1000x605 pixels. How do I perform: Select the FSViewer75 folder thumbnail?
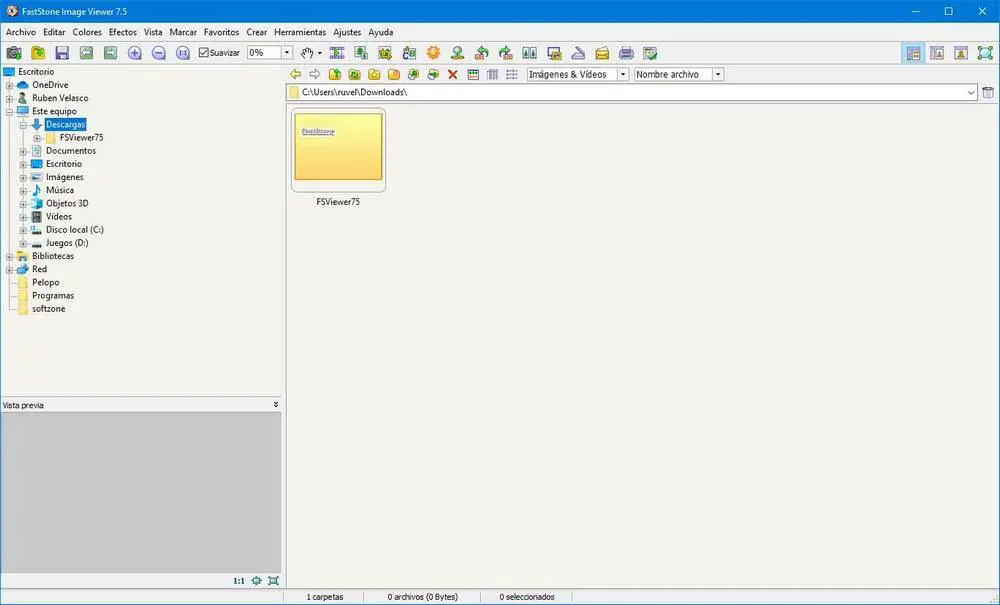pos(338,150)
